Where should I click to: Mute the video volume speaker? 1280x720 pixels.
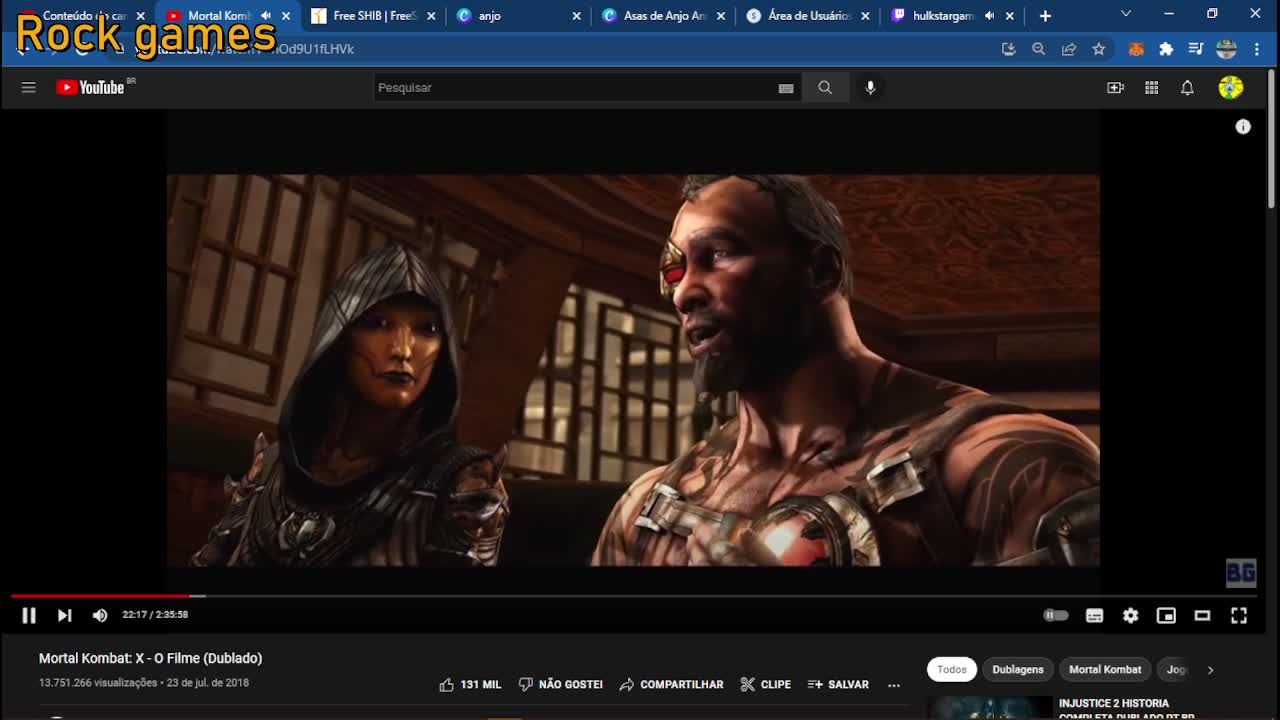pos(99,615)
